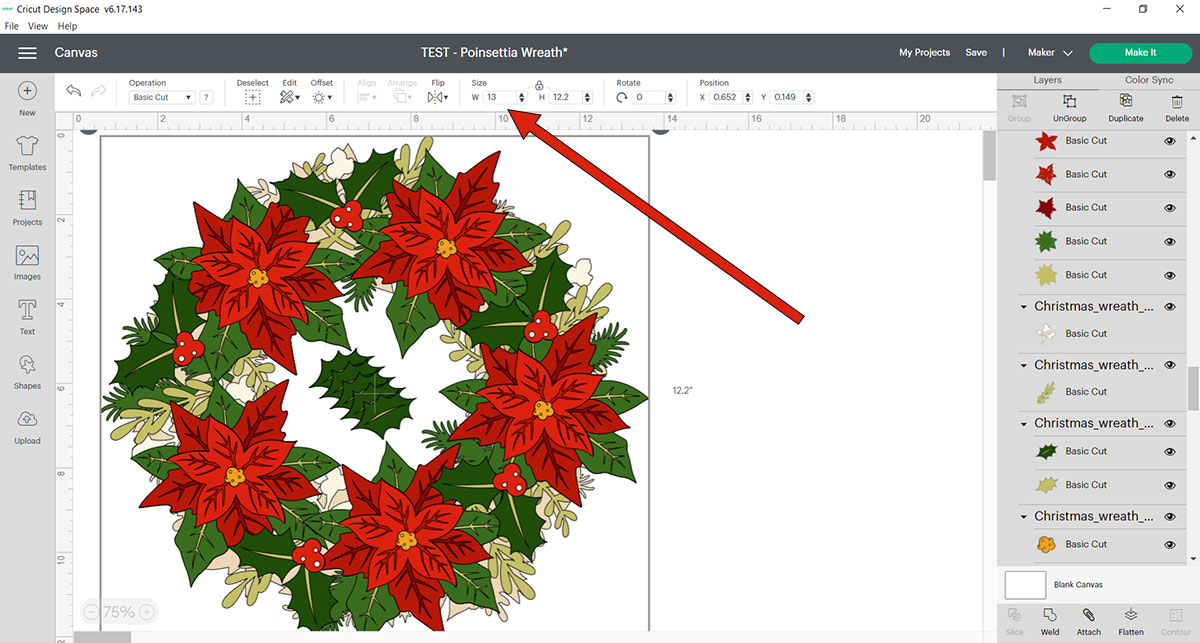The height and width of the screenshot is (643, 1200).
Task: Open the Shapes tool
Action: click(x=27, y=371)
